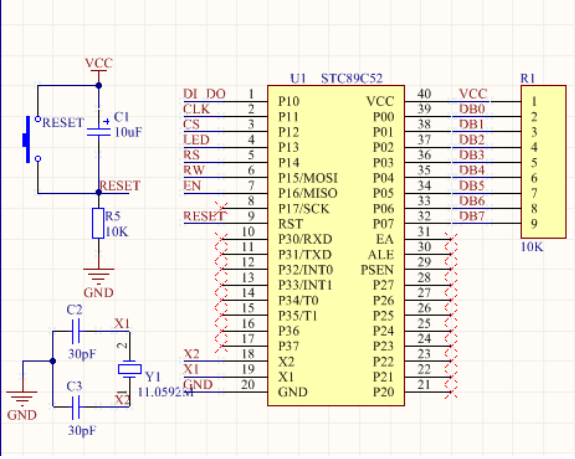Click the DI_DO net label
The height and width of the screenshot is (459, 575).
click(204, 94)
